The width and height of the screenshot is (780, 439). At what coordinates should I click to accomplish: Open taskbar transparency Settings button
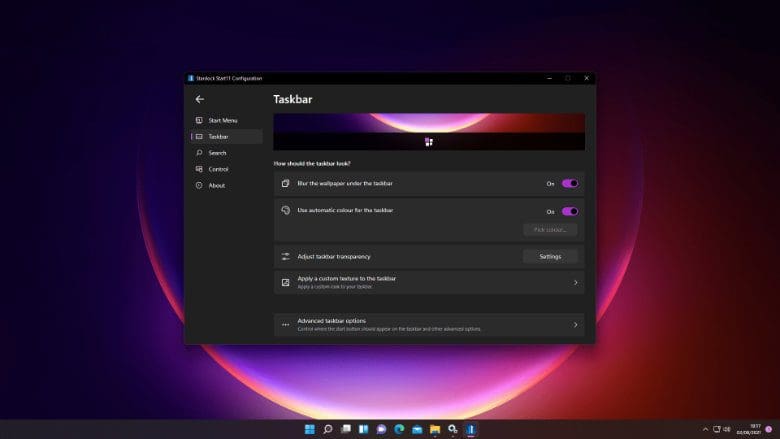[x=550, y=256]
